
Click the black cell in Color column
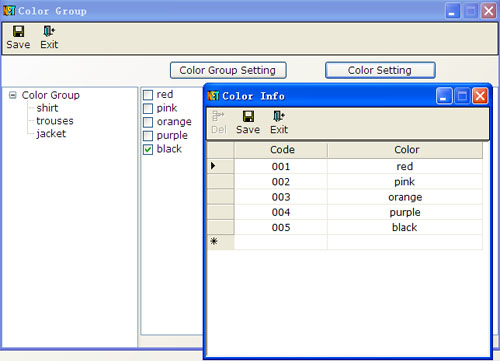click(405, 228)
